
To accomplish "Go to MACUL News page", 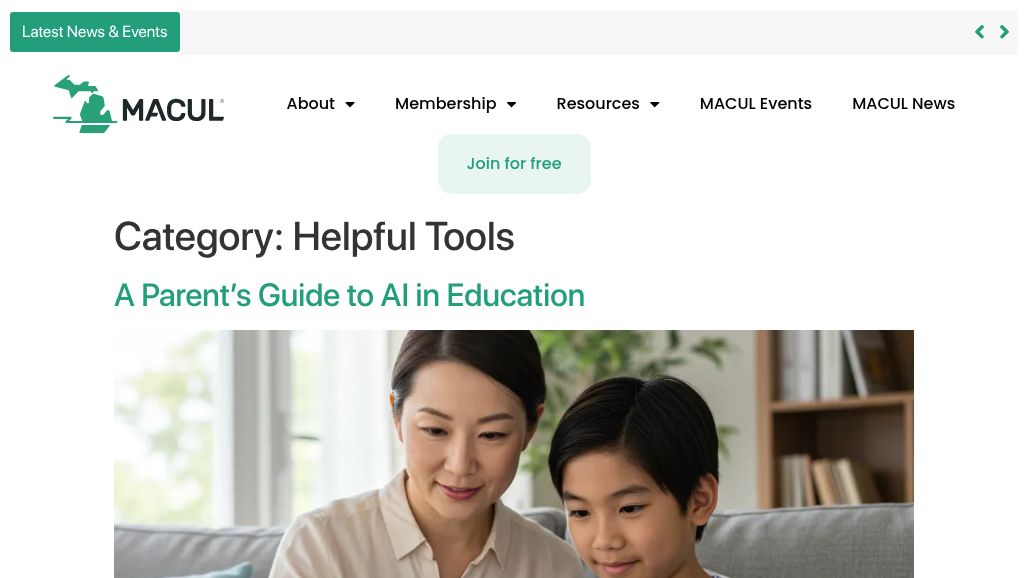I will tap(903, 104).
